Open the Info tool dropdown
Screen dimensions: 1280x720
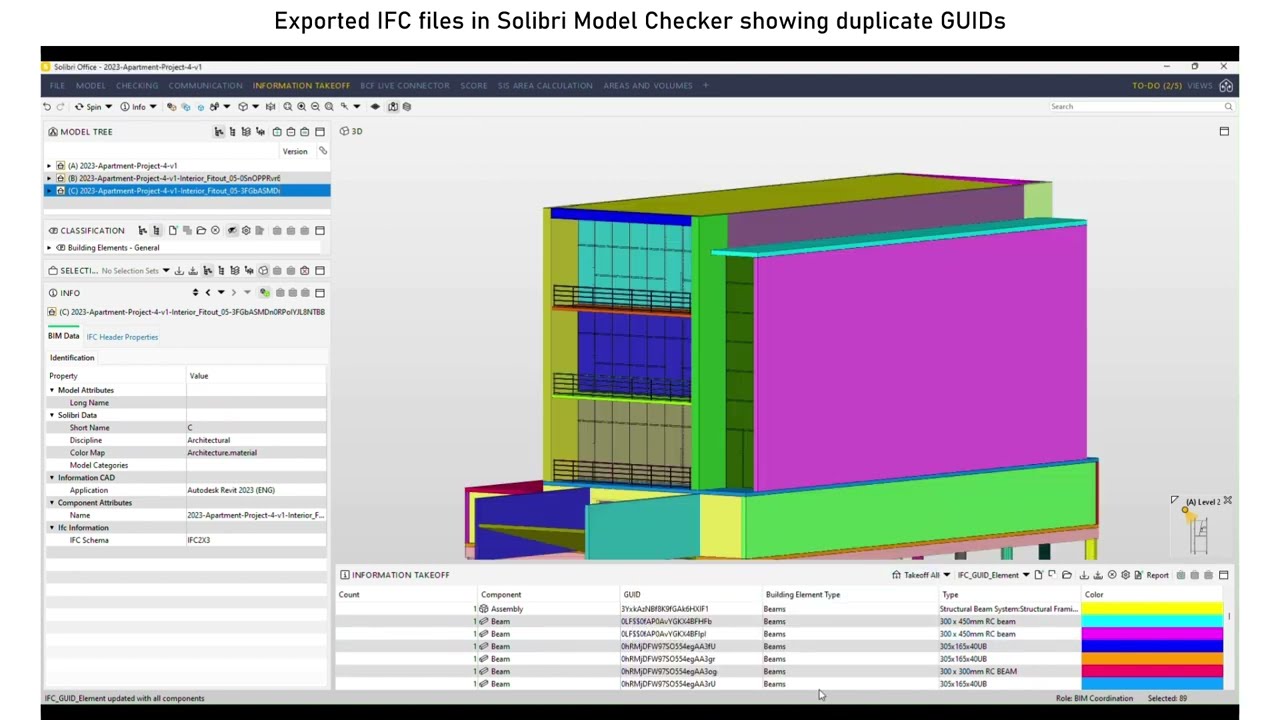(x=153, y=107)
